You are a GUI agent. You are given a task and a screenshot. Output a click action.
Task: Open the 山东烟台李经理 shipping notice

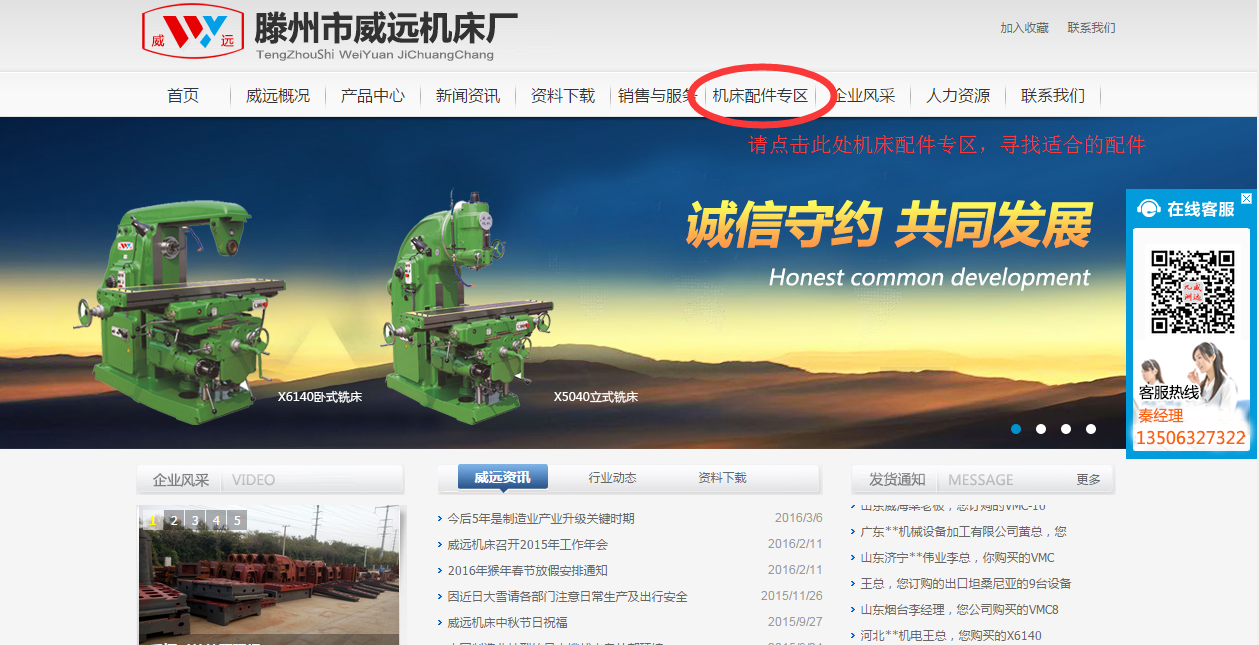click(x=960, y=609)
